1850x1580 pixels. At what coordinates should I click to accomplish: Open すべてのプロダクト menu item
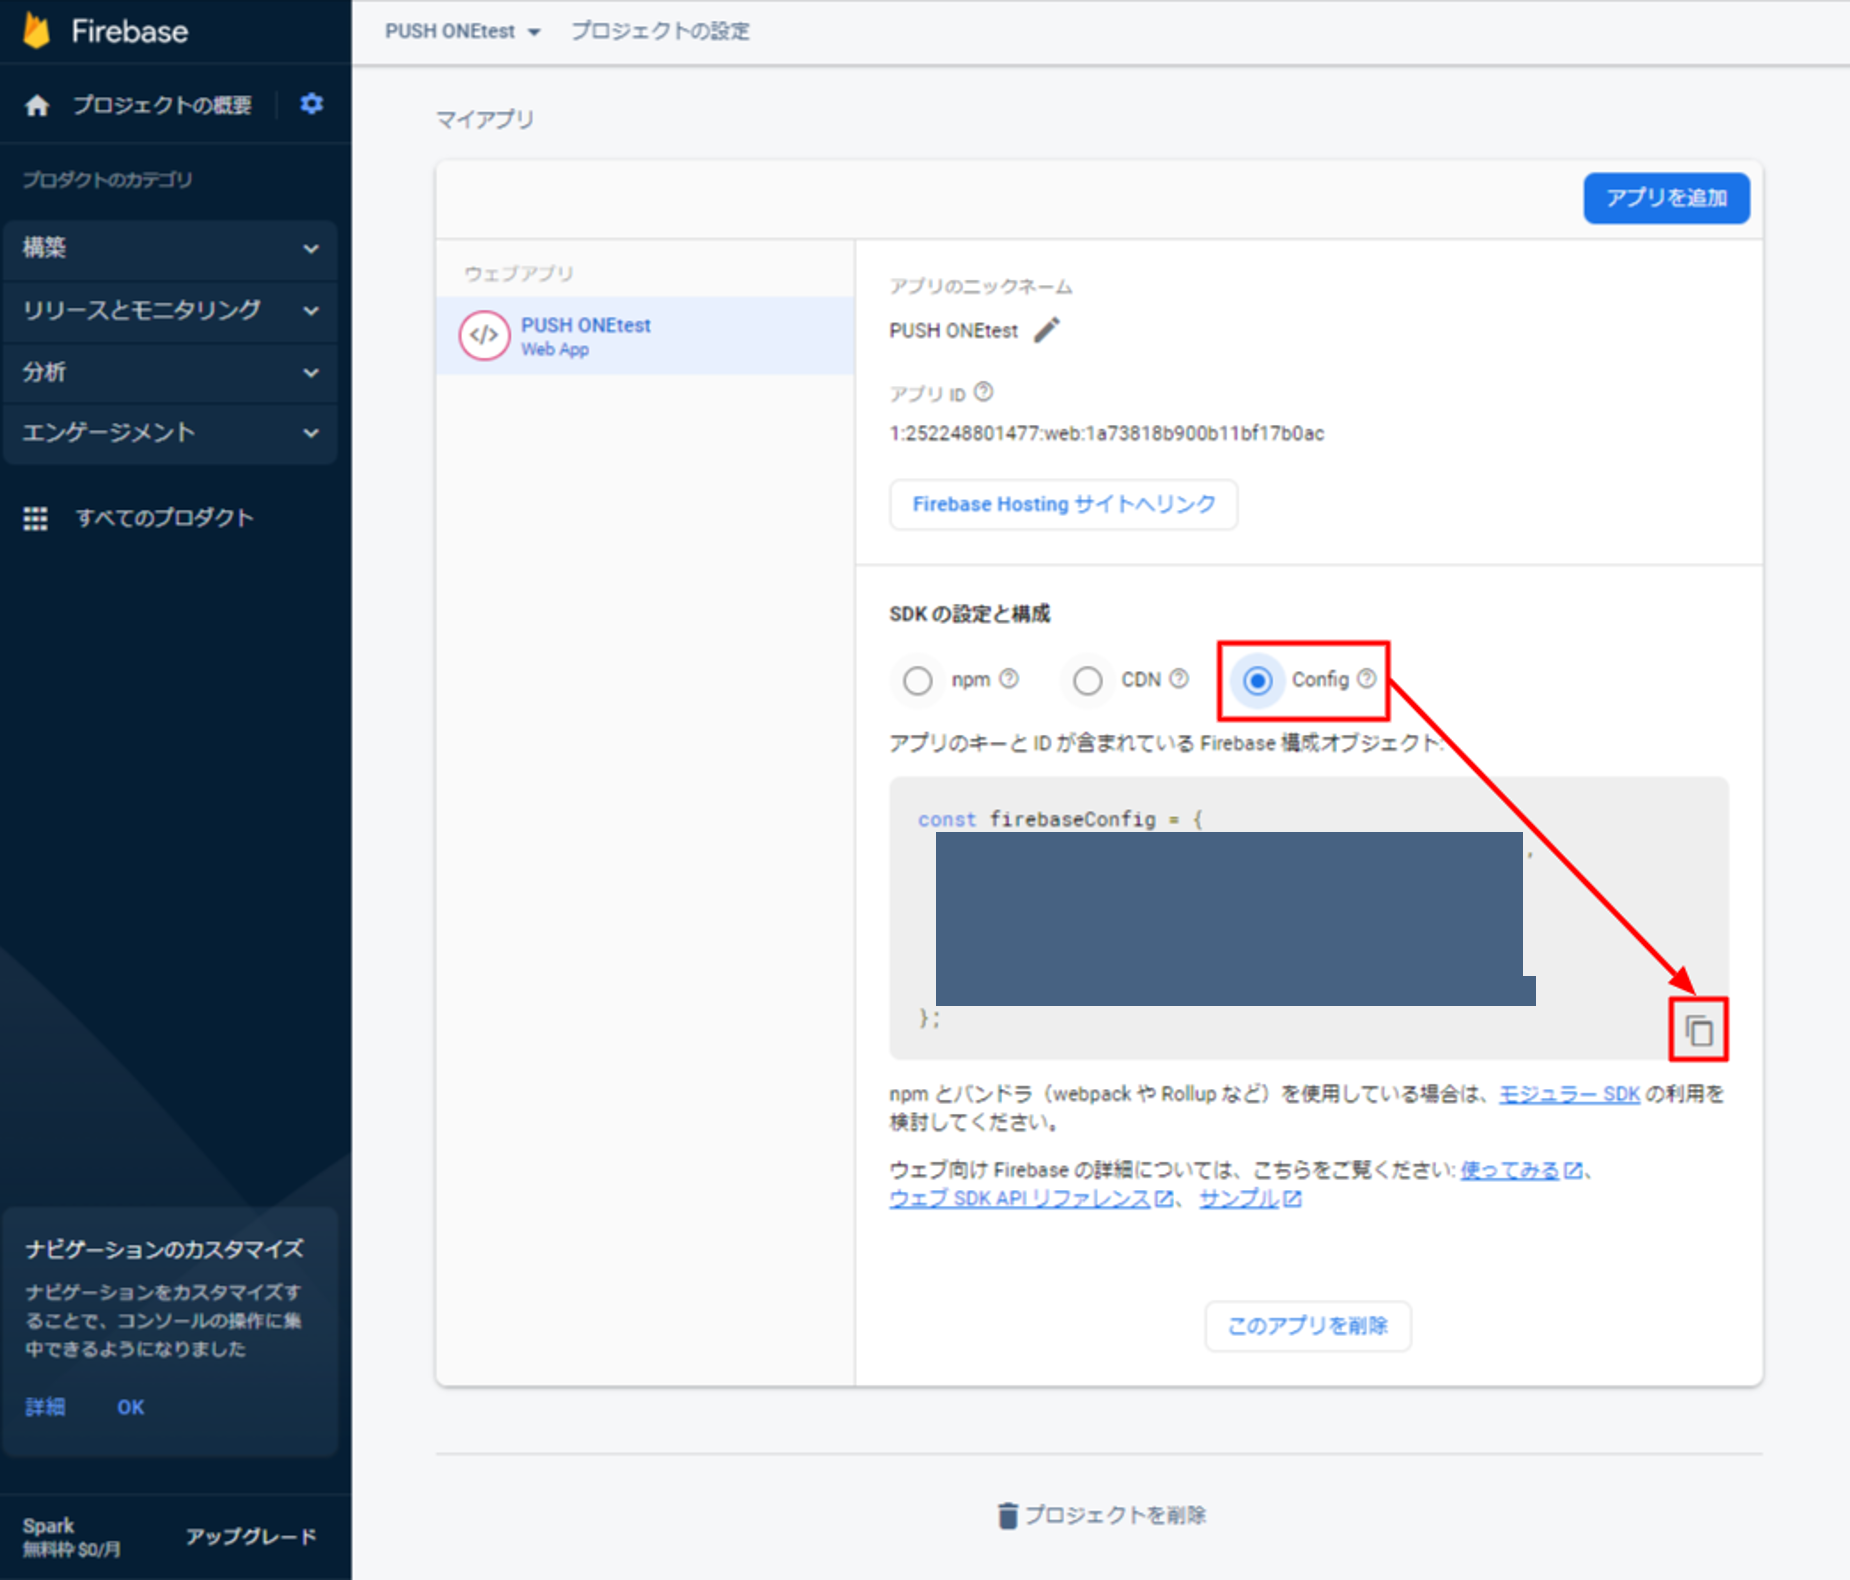(165, 518)
